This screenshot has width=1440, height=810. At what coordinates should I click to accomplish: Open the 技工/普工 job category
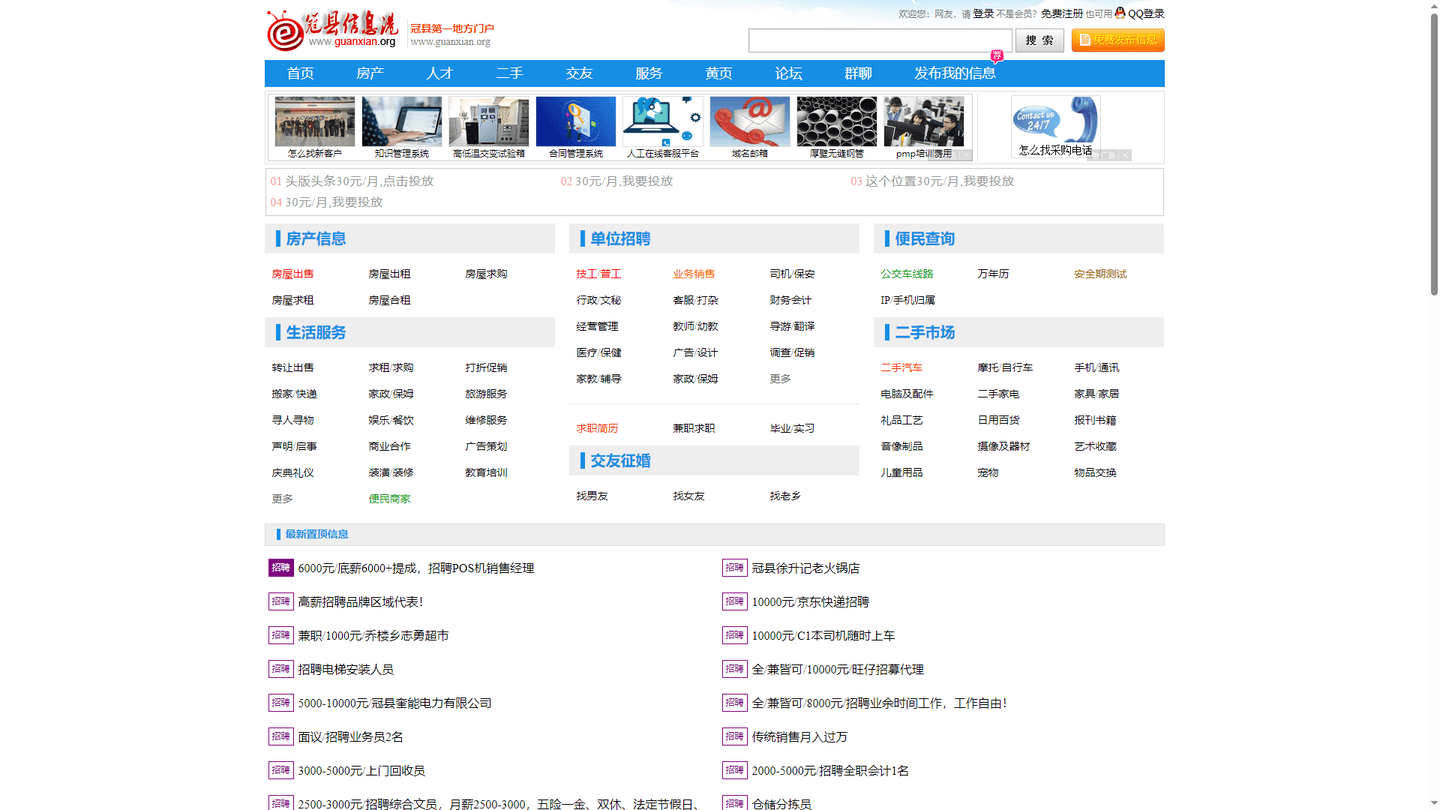[598, 274]
